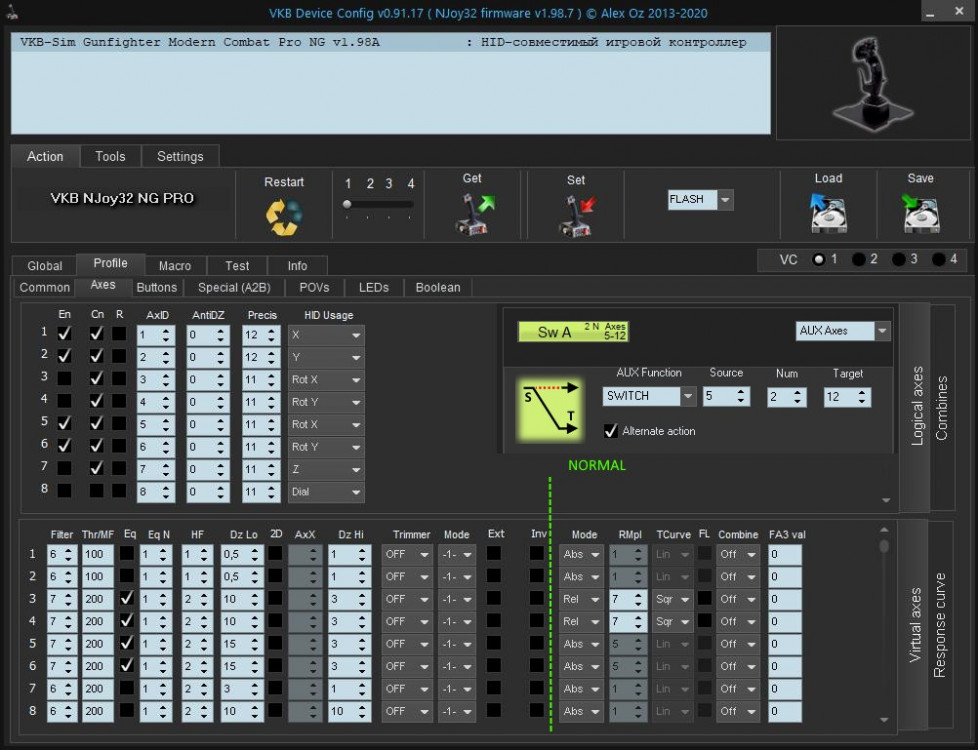Image resolution: width=978 pixels, height=750 pixels.
Task: Open the HID Usage dropdown for Dial
Action: point(356,492)
